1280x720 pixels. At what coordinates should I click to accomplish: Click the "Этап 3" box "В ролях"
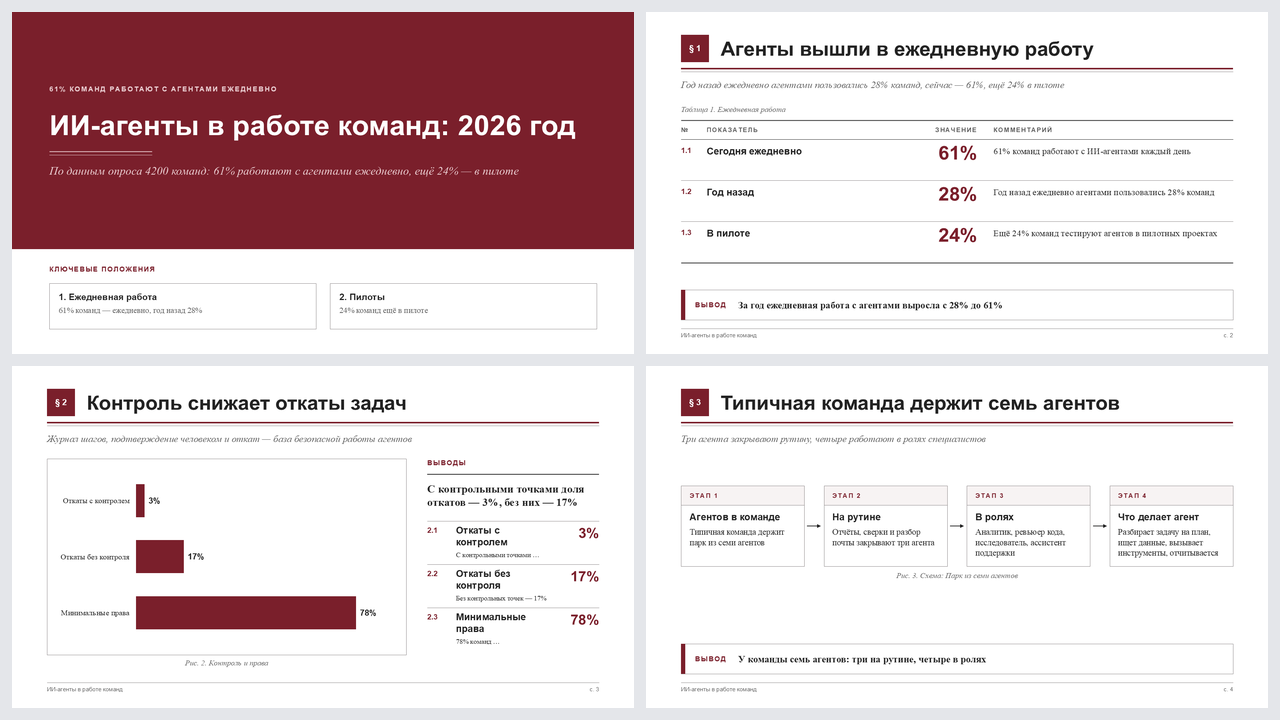pyautogui.click(x=1029, y=526)
